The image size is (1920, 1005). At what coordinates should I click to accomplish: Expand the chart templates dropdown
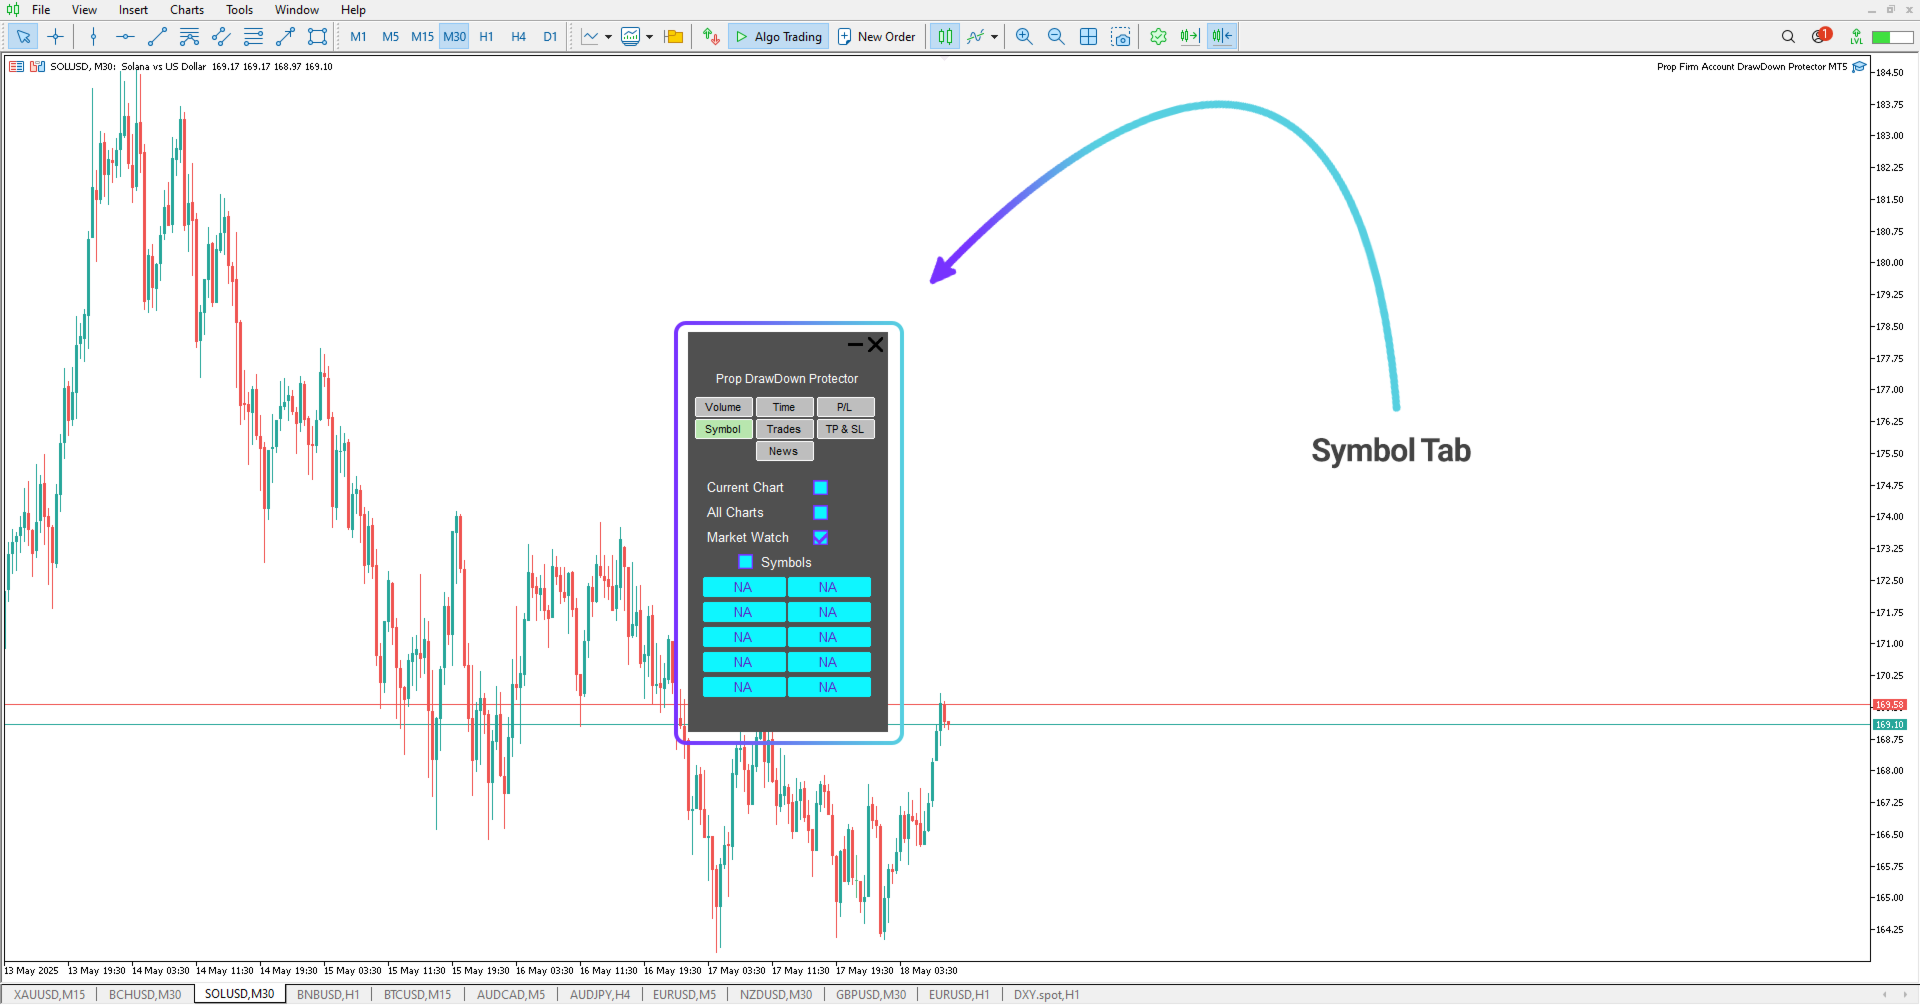(x=649, y=36)
